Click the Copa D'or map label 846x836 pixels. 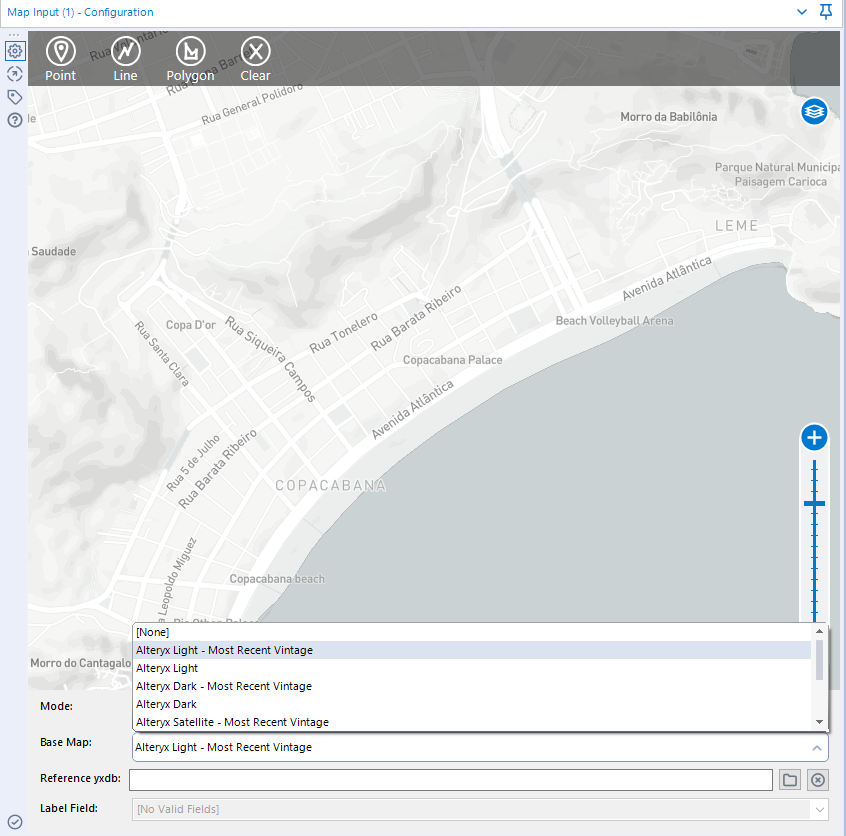190,325
